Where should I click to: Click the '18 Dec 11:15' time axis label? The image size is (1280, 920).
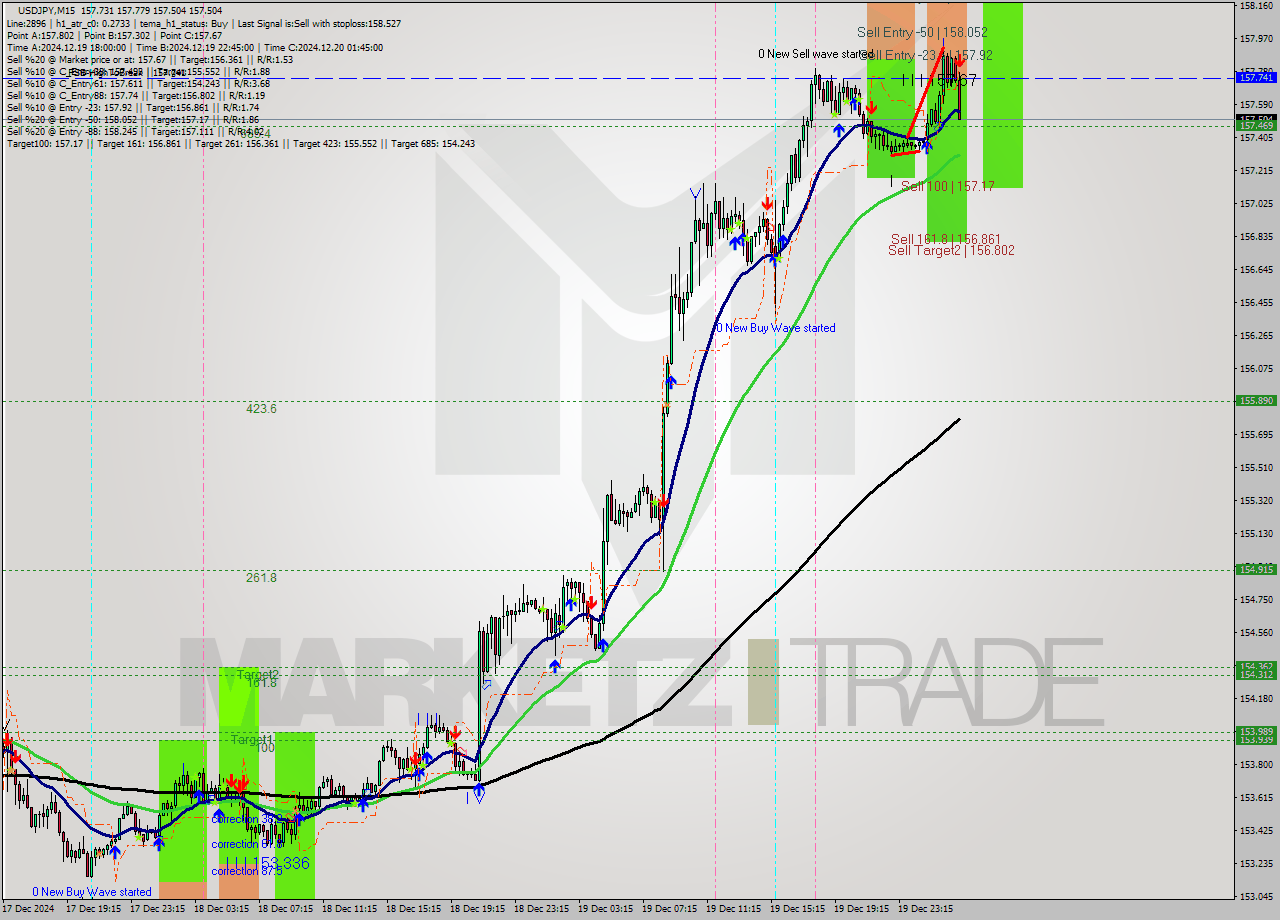(x=350, y=909)
